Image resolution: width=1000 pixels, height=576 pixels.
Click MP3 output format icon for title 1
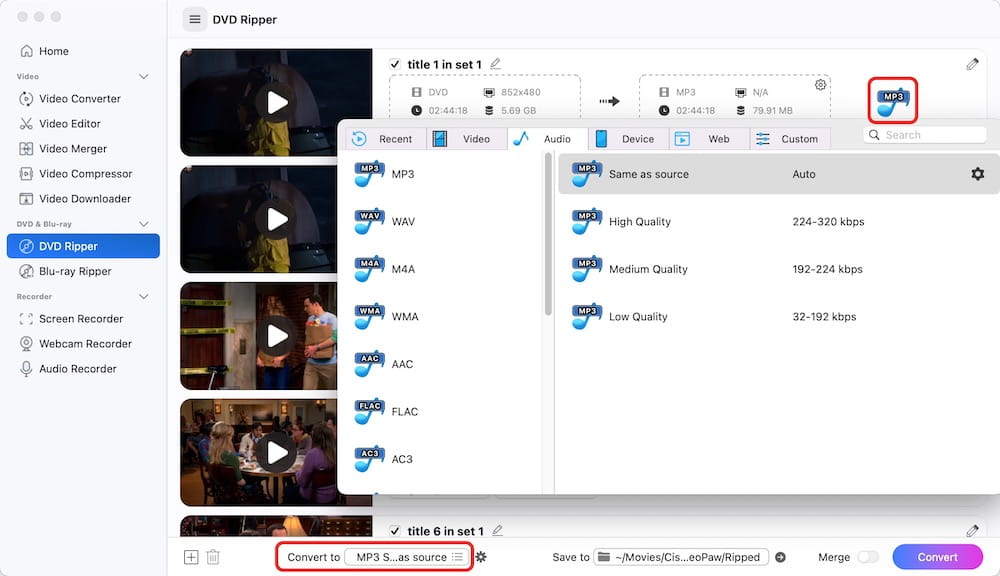[x=892, y=101]
